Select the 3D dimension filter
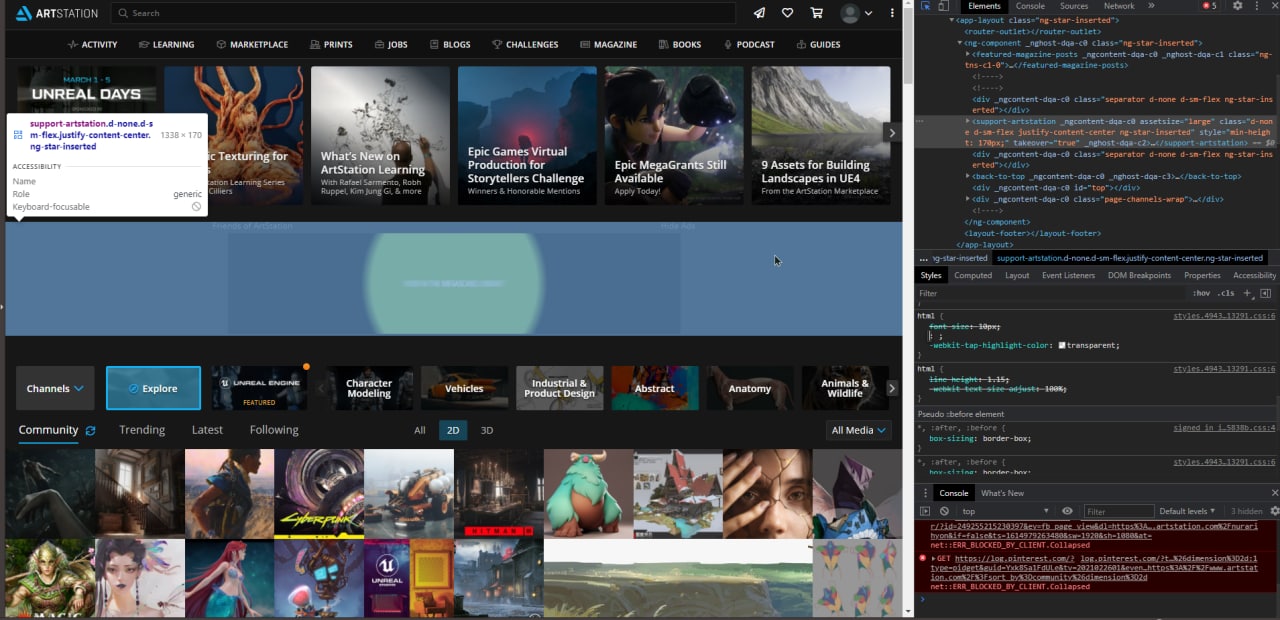Screen dimensions: 1280x620 coord(487,431)
